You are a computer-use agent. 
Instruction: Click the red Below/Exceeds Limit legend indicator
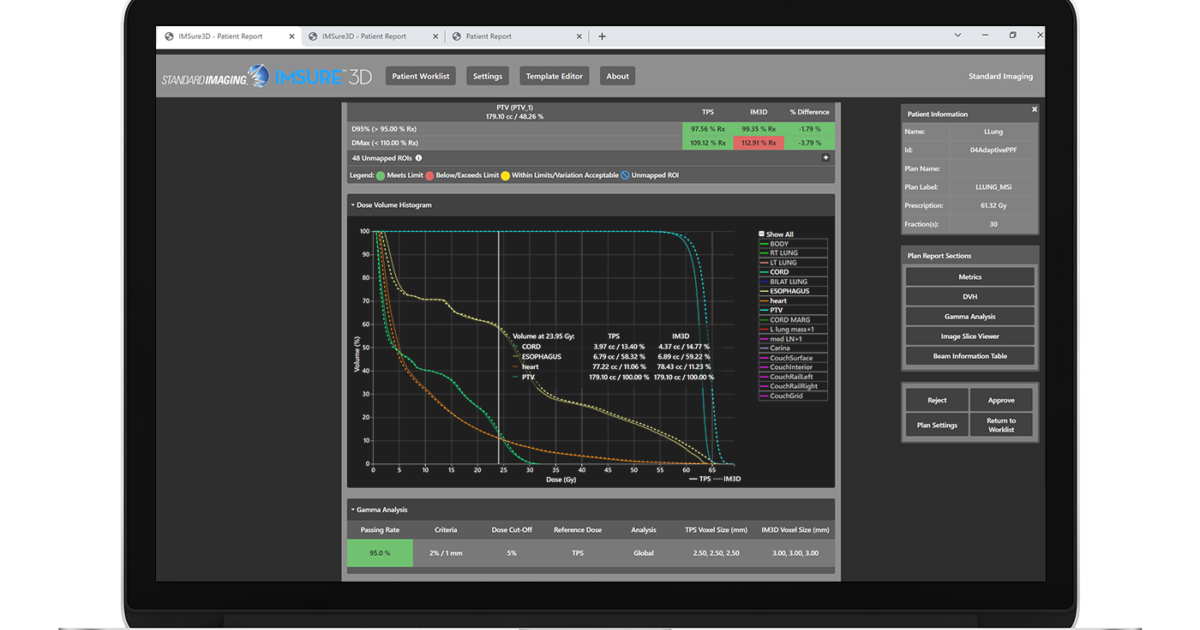click(x=428, y=176)
